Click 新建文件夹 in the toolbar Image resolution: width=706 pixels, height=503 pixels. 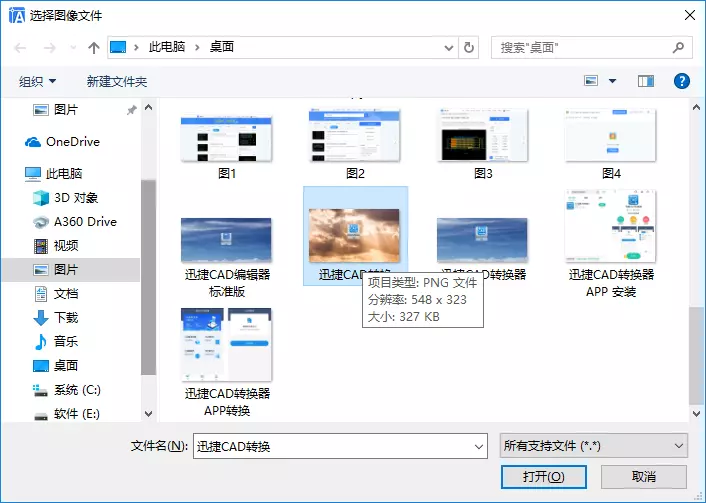(117, 81)
